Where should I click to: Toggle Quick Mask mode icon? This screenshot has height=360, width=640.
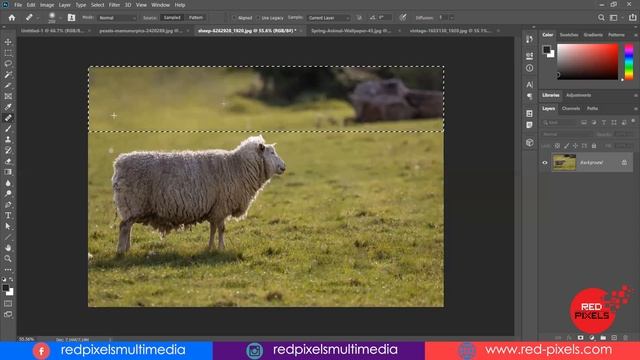pos(8,304)
